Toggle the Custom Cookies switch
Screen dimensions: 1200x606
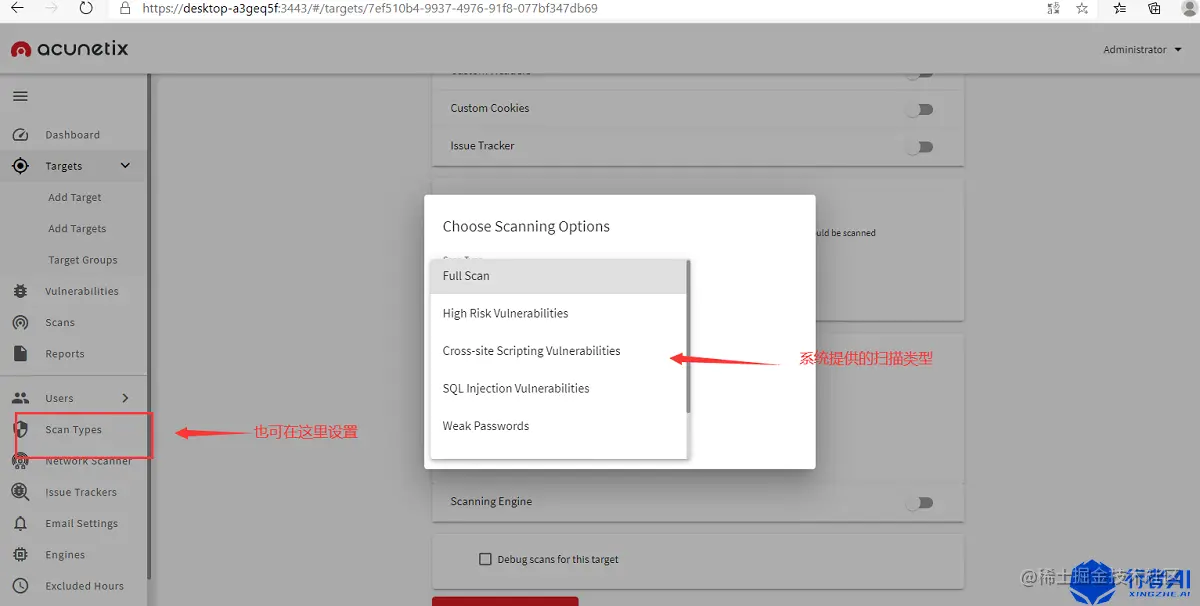(920, 109)
